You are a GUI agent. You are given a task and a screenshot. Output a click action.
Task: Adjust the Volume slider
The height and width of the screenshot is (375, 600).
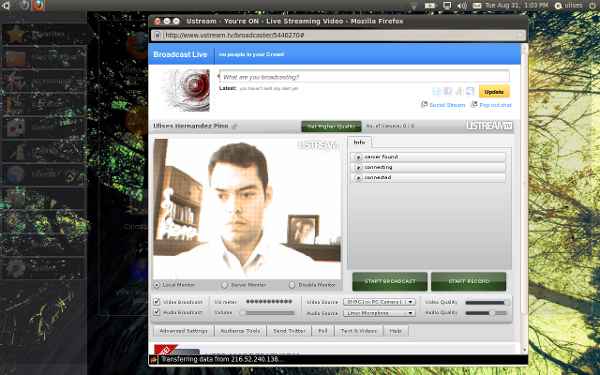pos(267,313)
